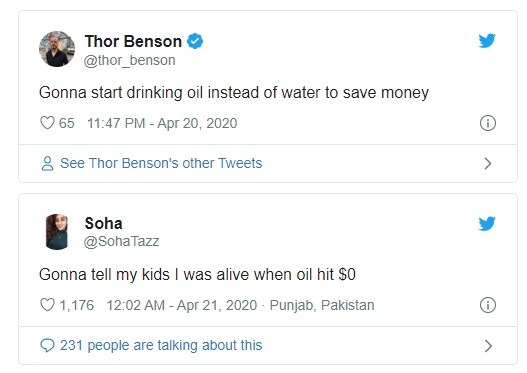This screenshot has width=527, height=373.
Task: Click the Punjab, Pakistan location link
Action: point(322,305)
